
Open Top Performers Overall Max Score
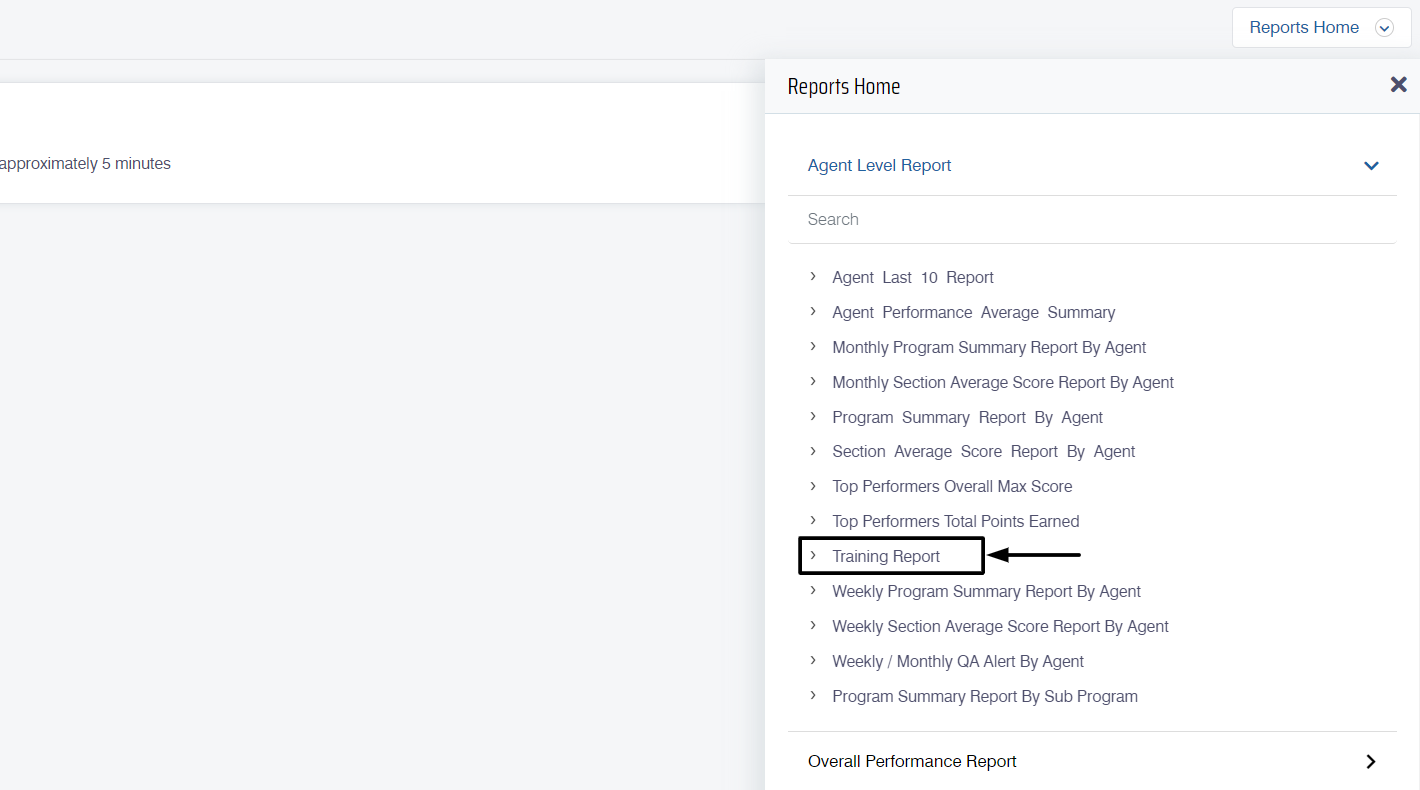coord(952,487)
